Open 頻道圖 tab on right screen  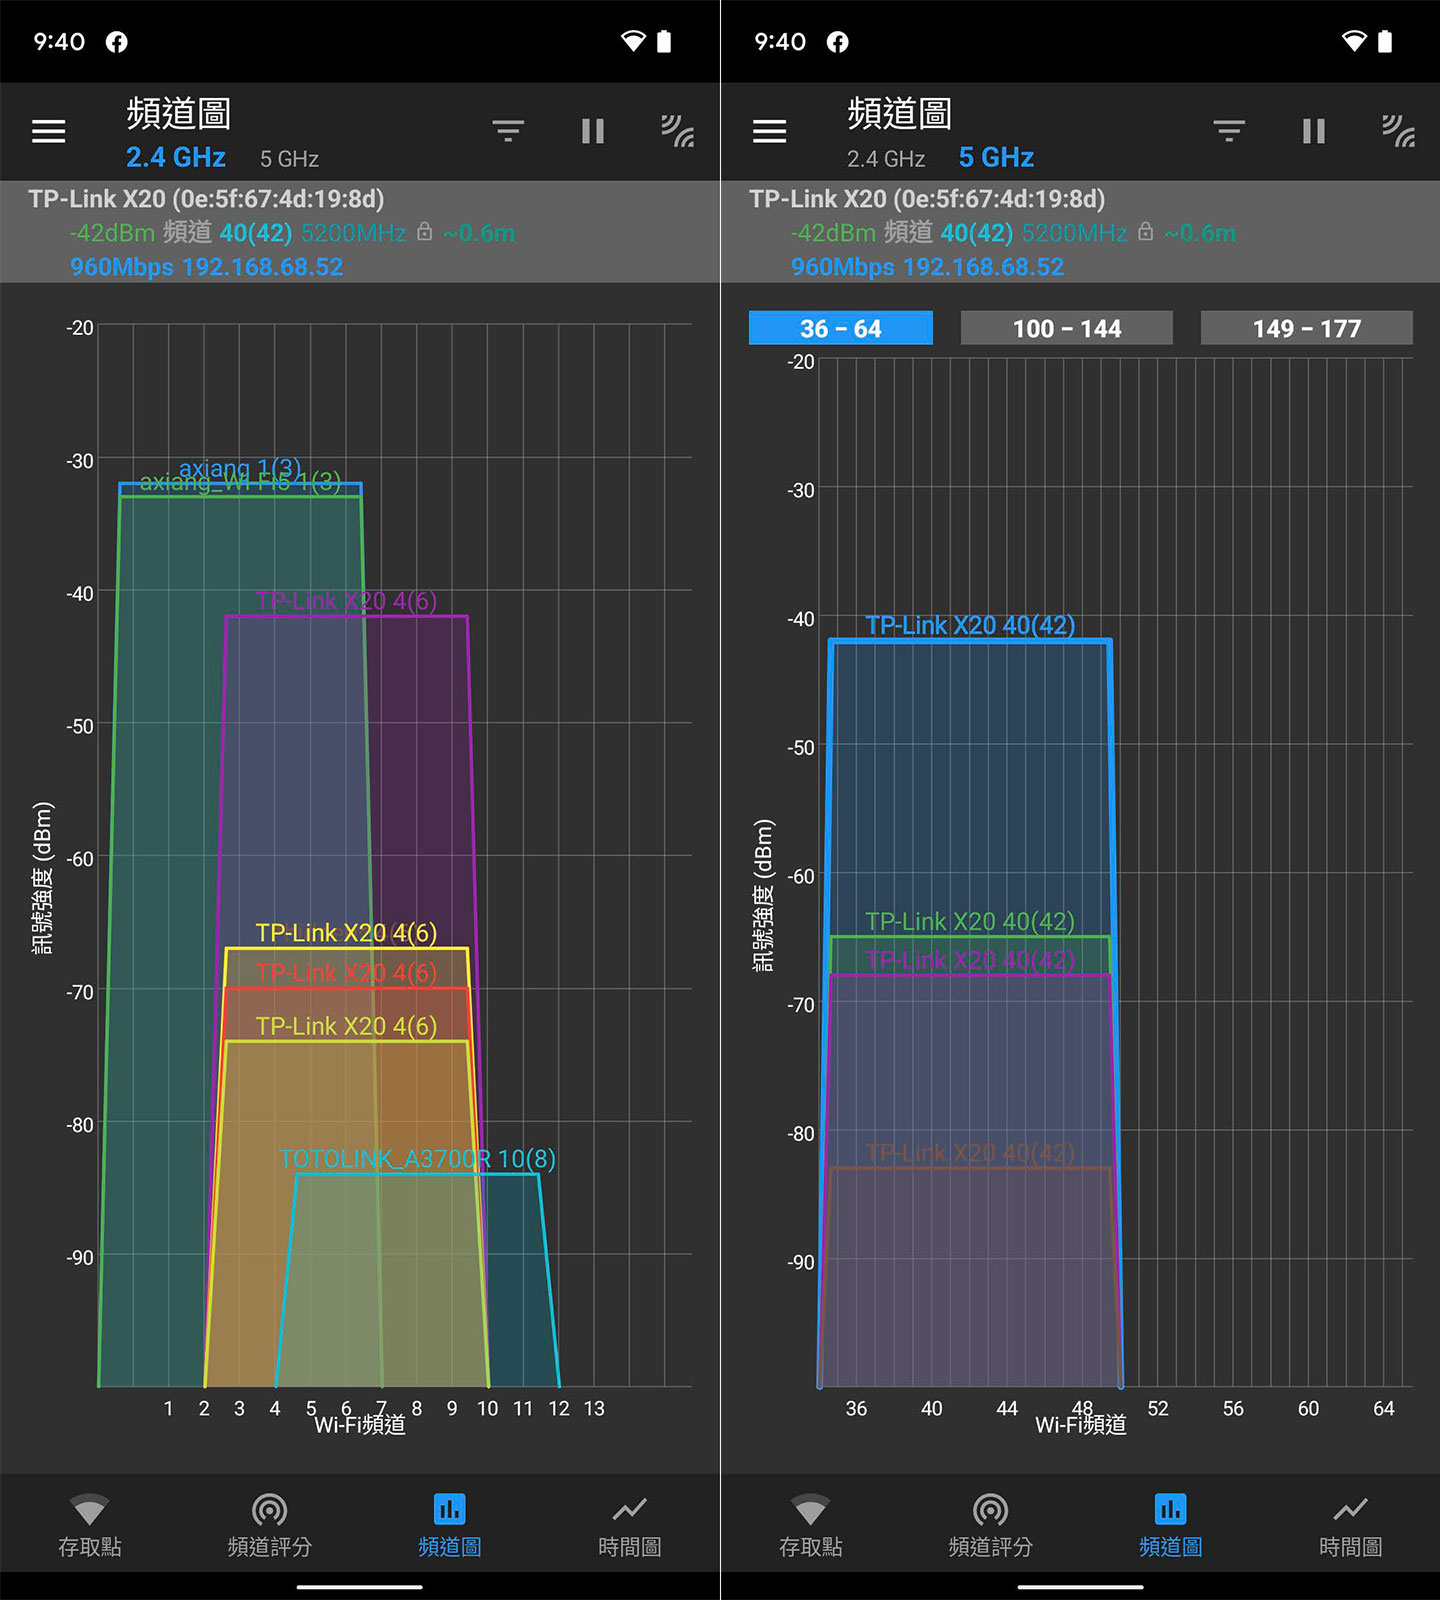(1171, 1526)
